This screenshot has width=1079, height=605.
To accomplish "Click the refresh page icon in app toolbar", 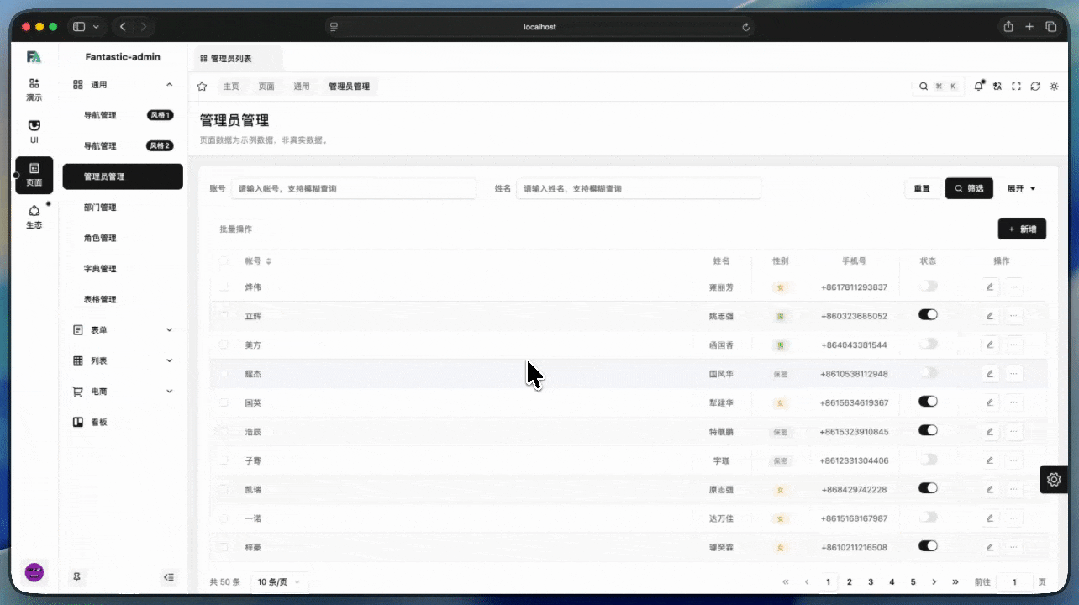I will [1035, 86].
